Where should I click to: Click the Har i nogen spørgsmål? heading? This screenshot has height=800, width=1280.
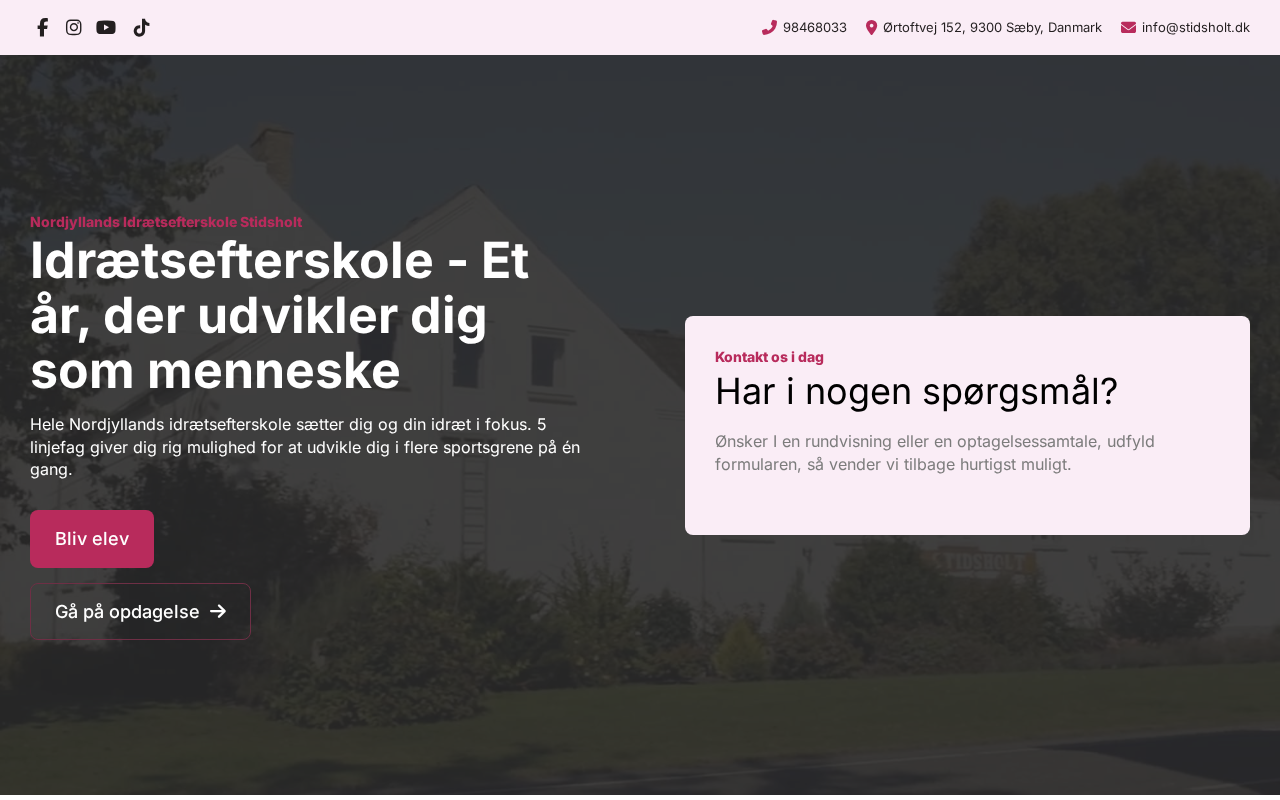coord(916,391)
